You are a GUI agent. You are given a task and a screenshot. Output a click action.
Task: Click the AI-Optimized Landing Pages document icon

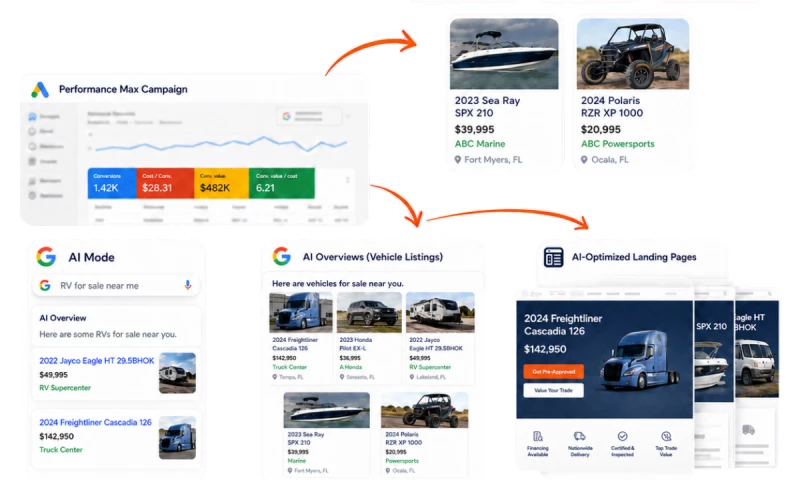point(553,257)
